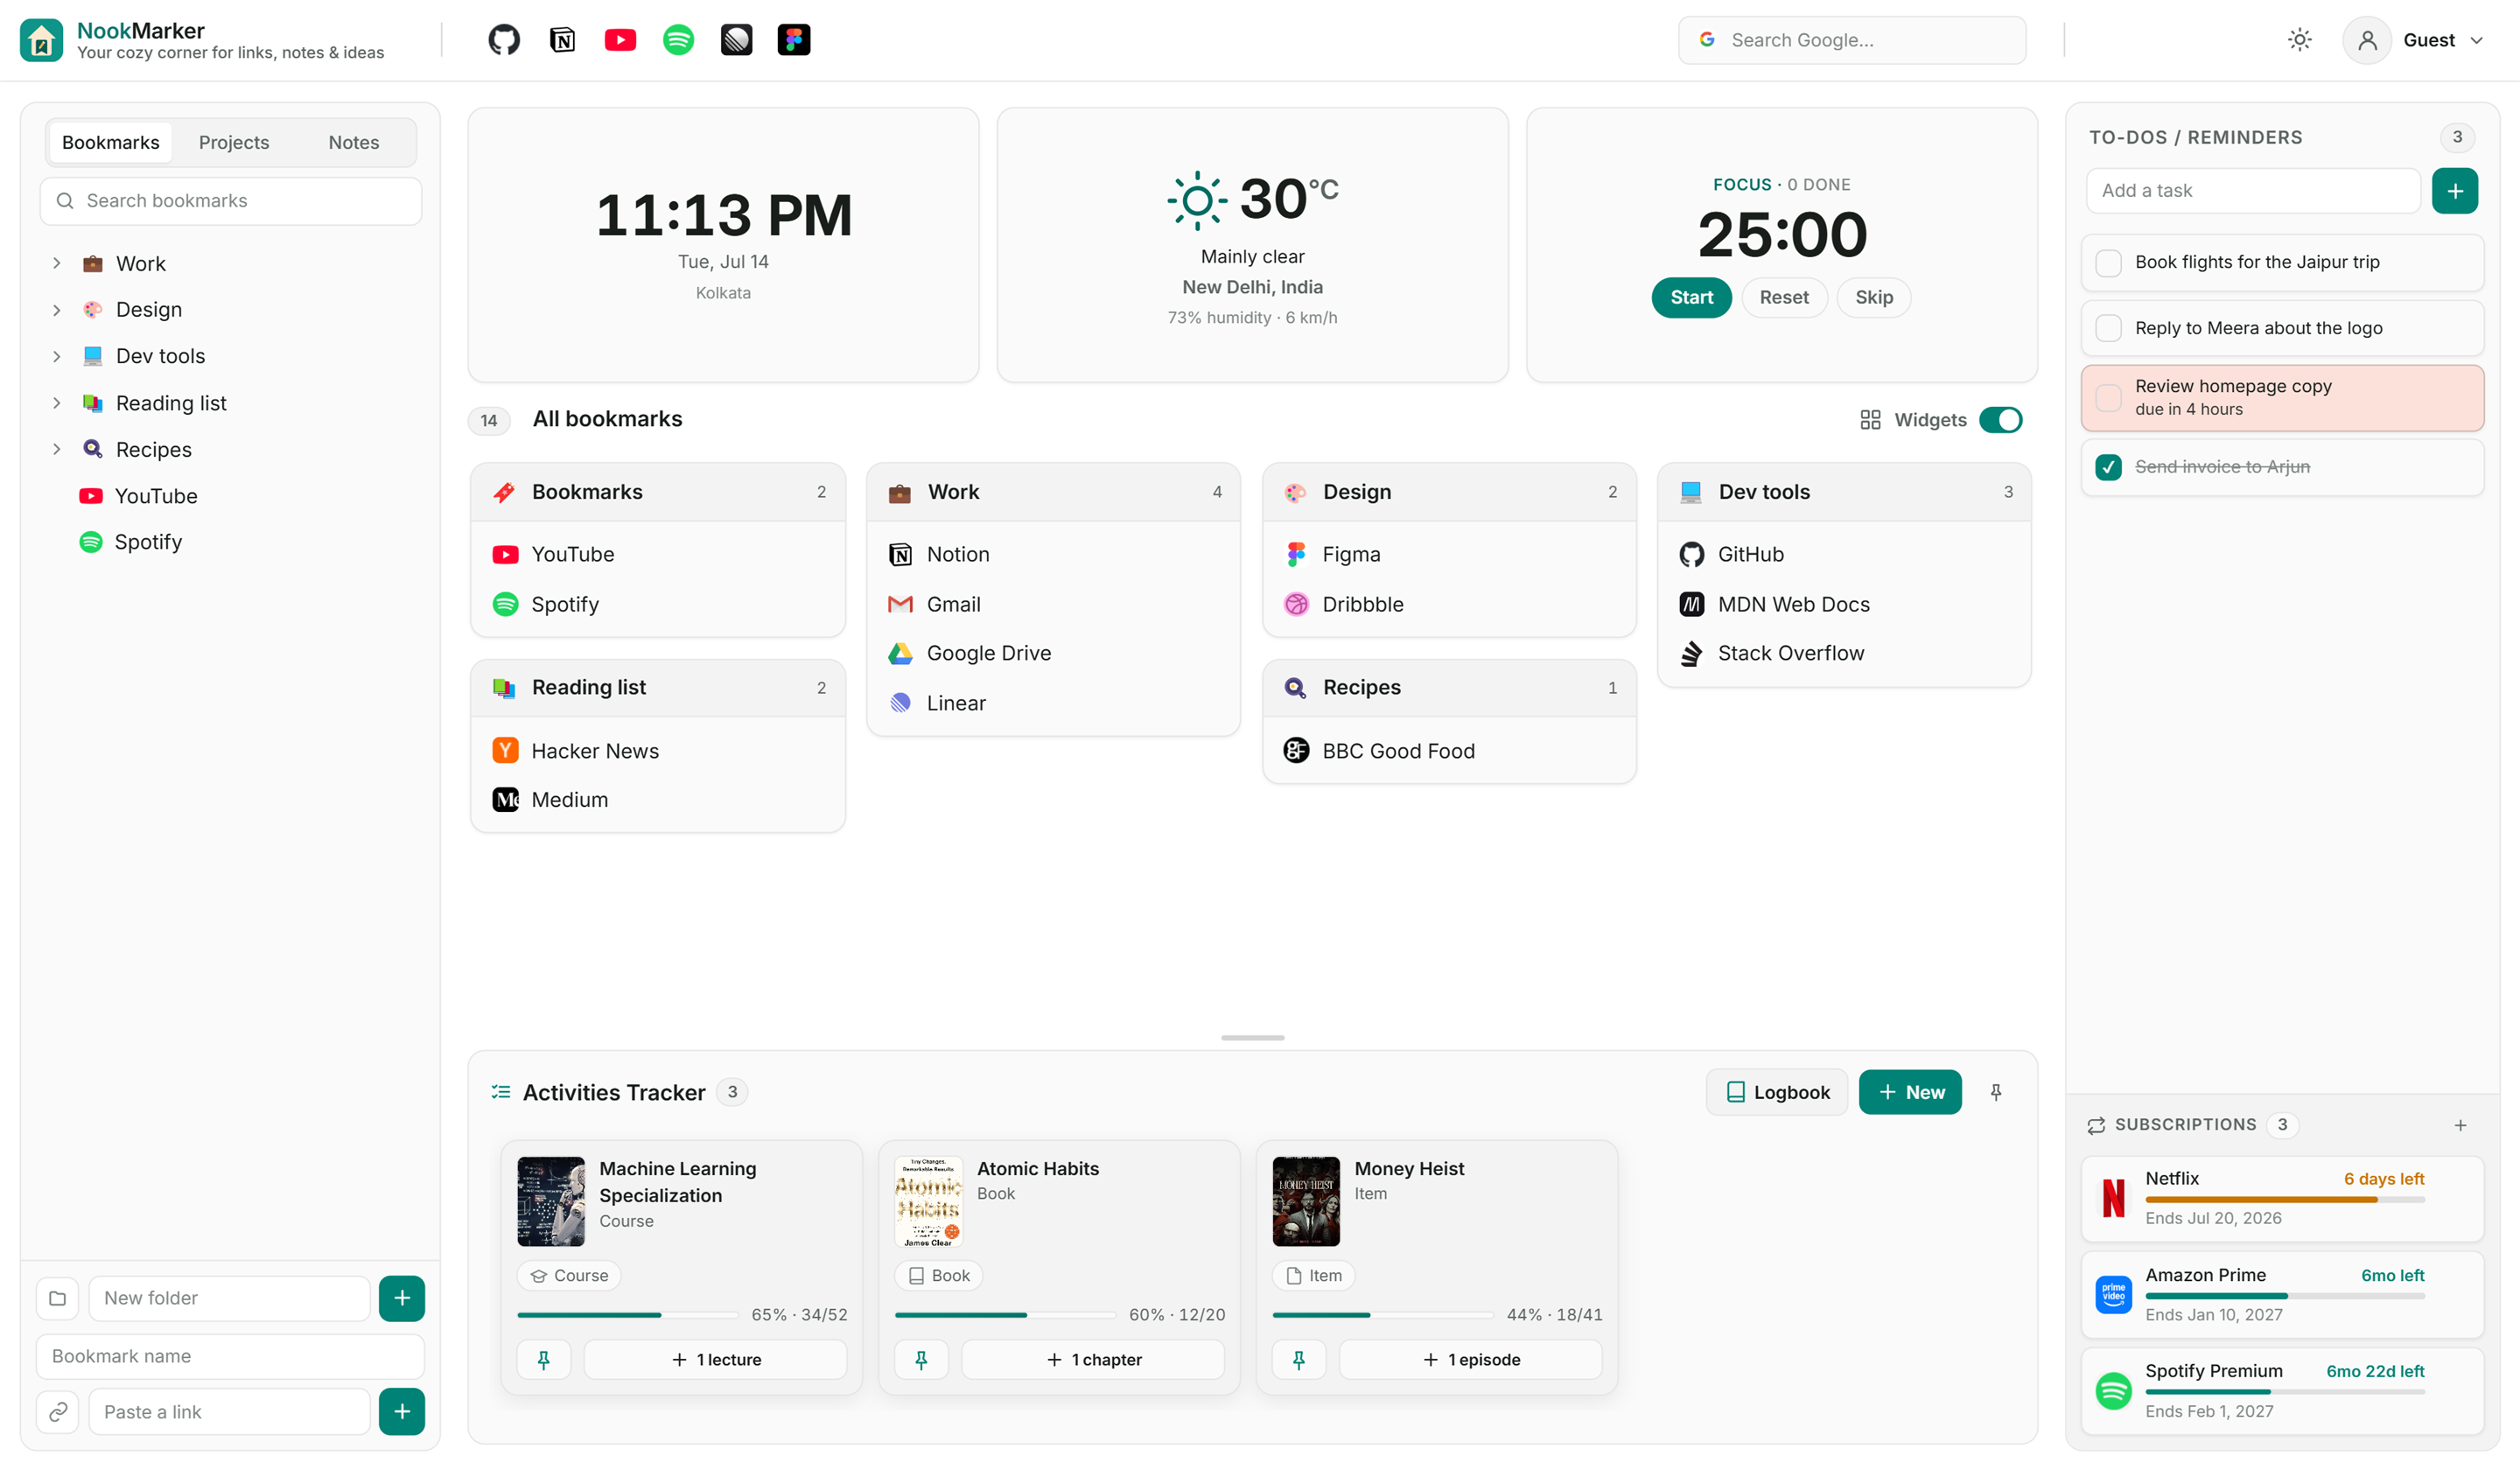Click the Machine Learning course progress bar
Screen dimensions: 2520x1470
(627, 1315)
